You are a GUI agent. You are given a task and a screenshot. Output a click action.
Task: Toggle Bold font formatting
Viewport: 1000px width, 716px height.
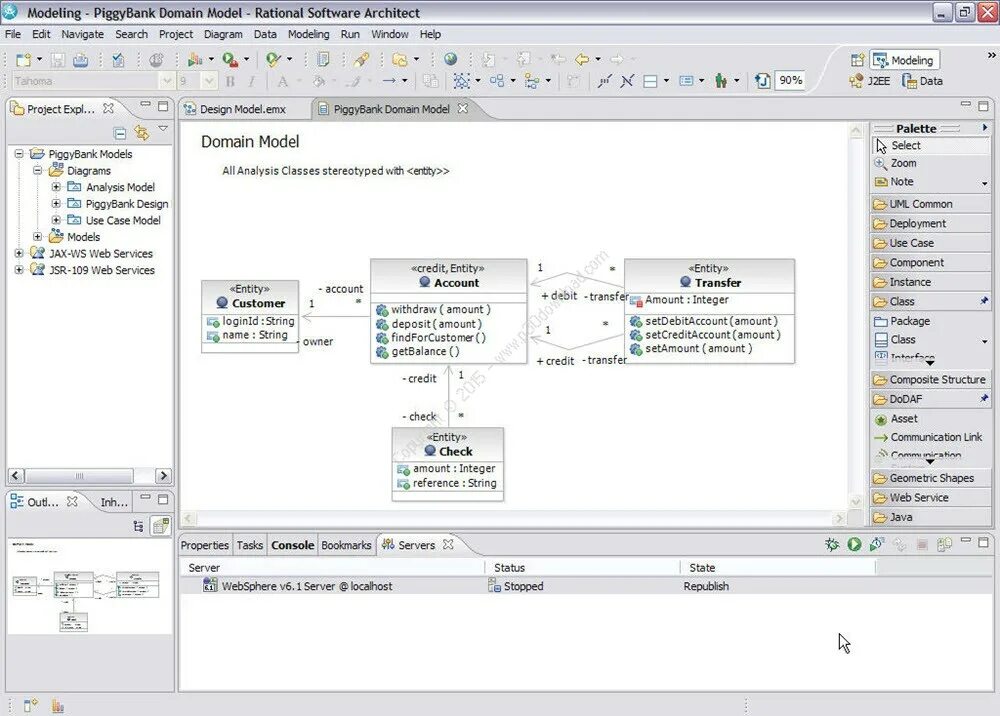(x=230, y=81)
